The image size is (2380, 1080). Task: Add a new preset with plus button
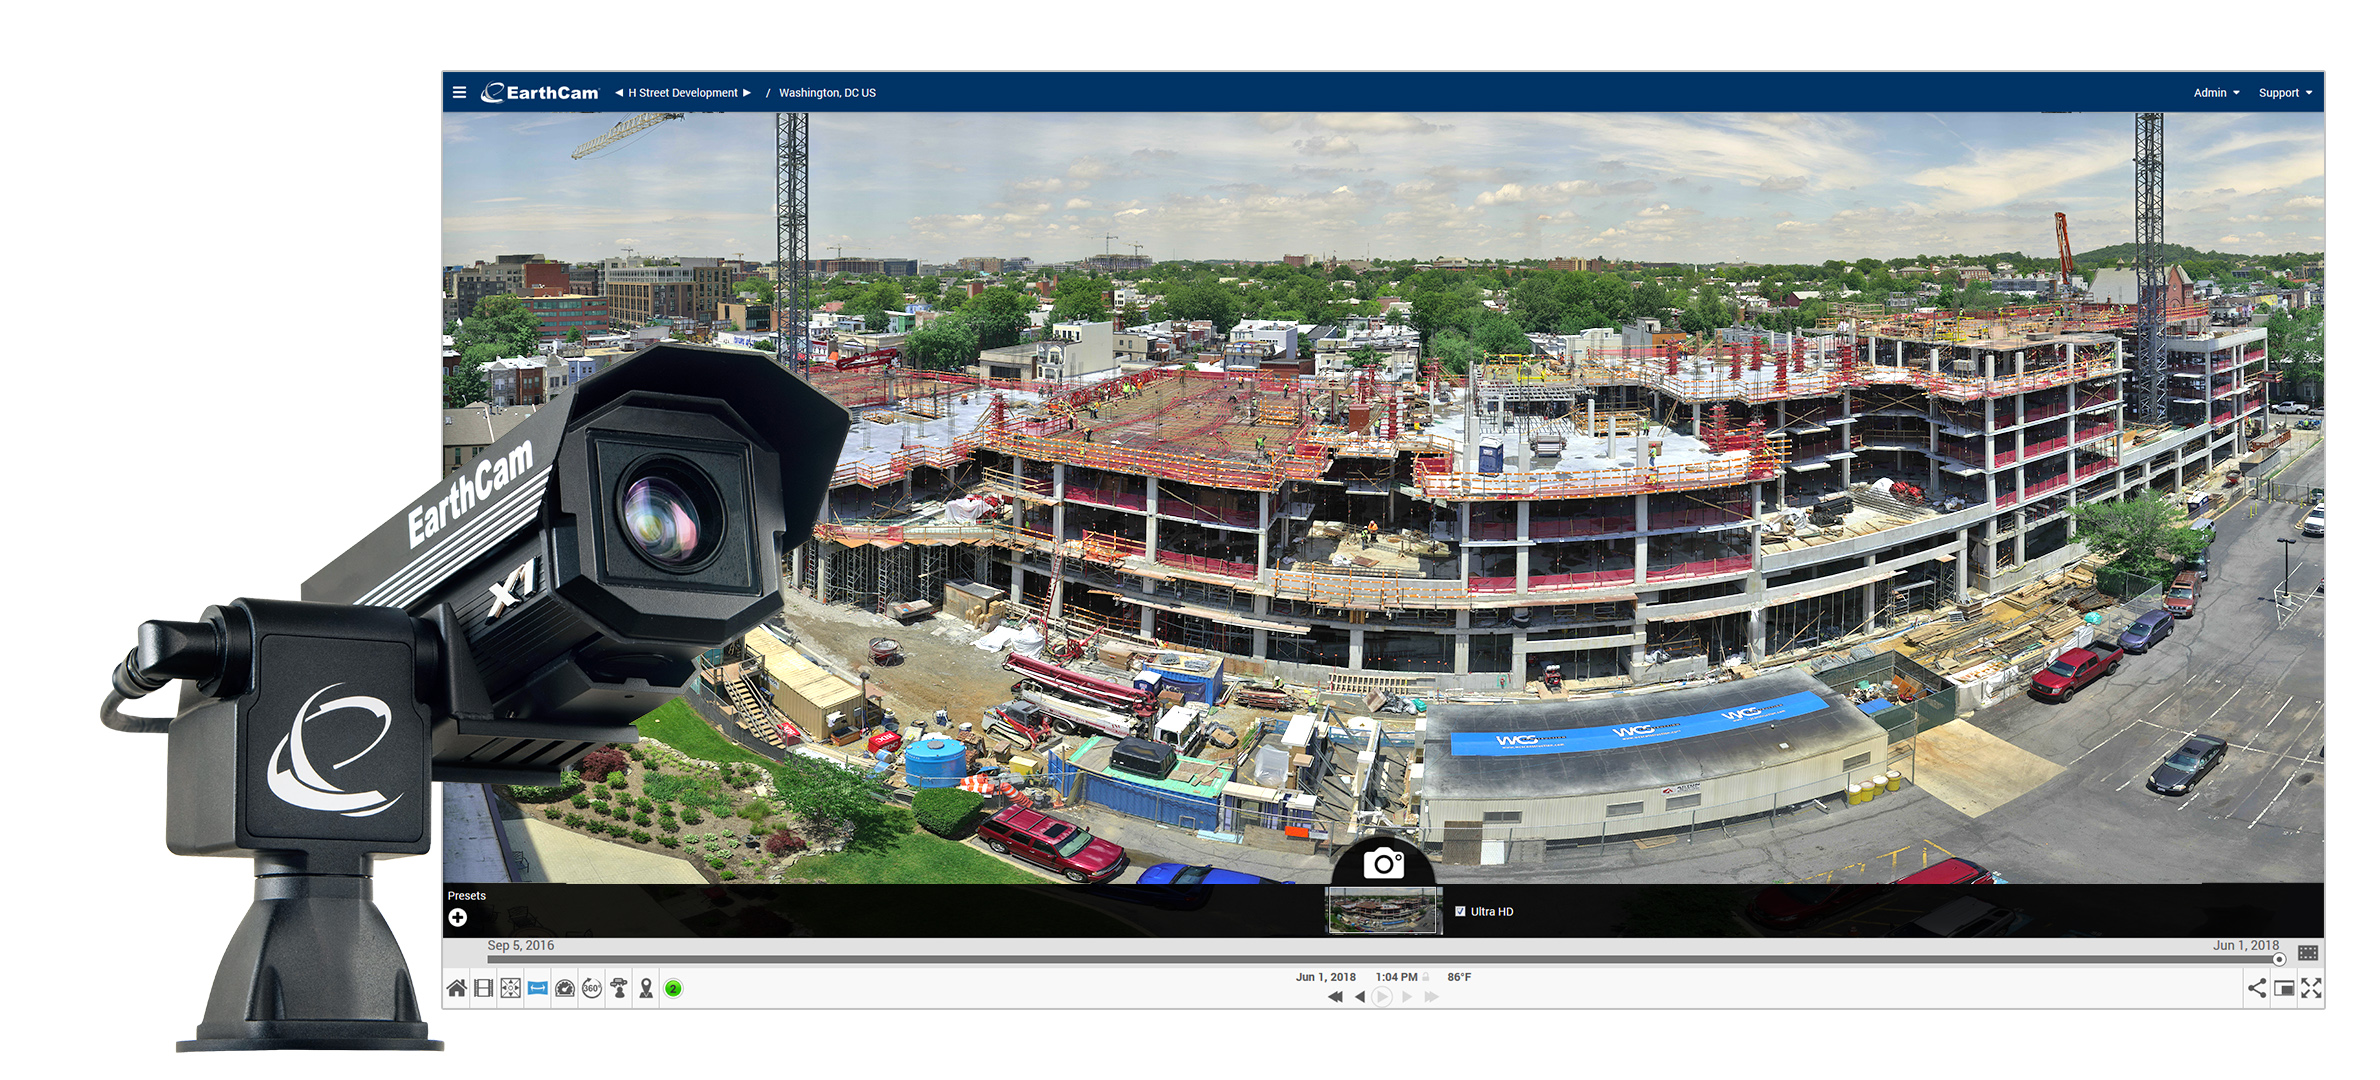click(x=458, y=917)
